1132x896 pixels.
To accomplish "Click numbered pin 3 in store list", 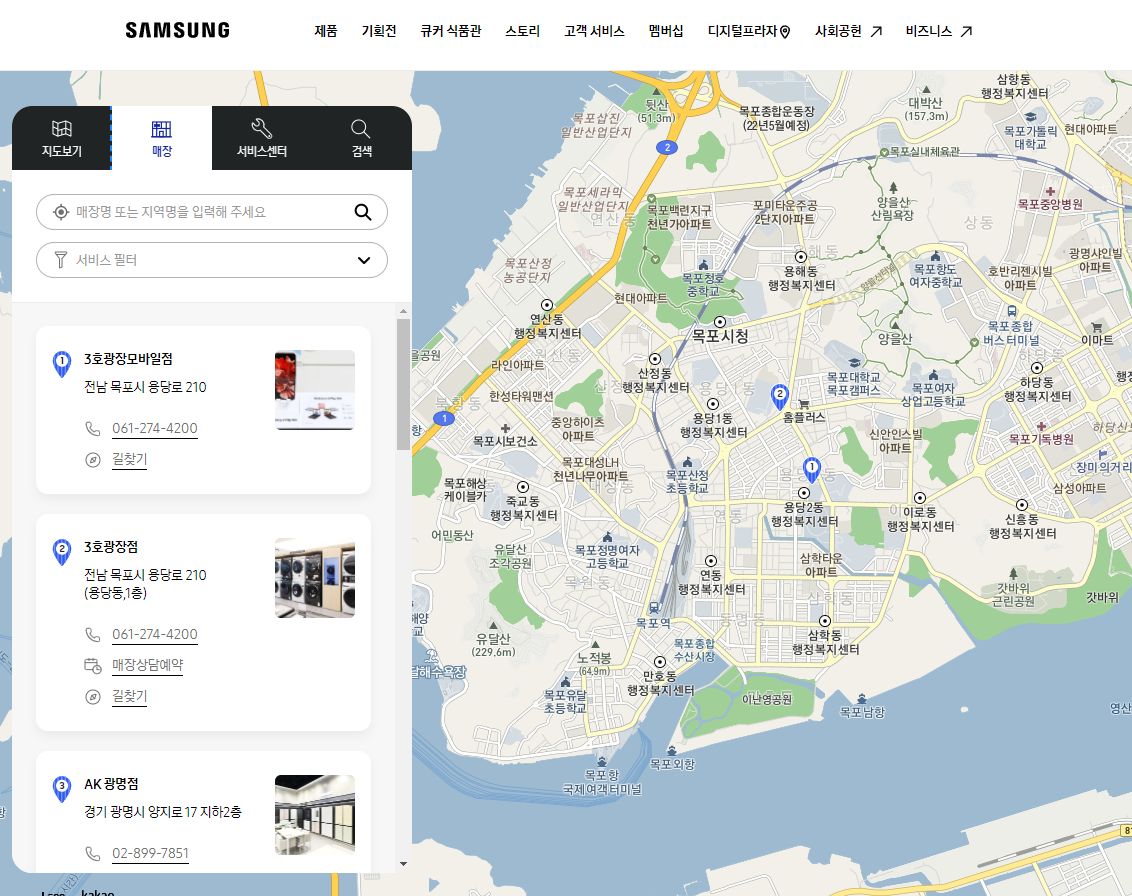I will pos(62,788).
